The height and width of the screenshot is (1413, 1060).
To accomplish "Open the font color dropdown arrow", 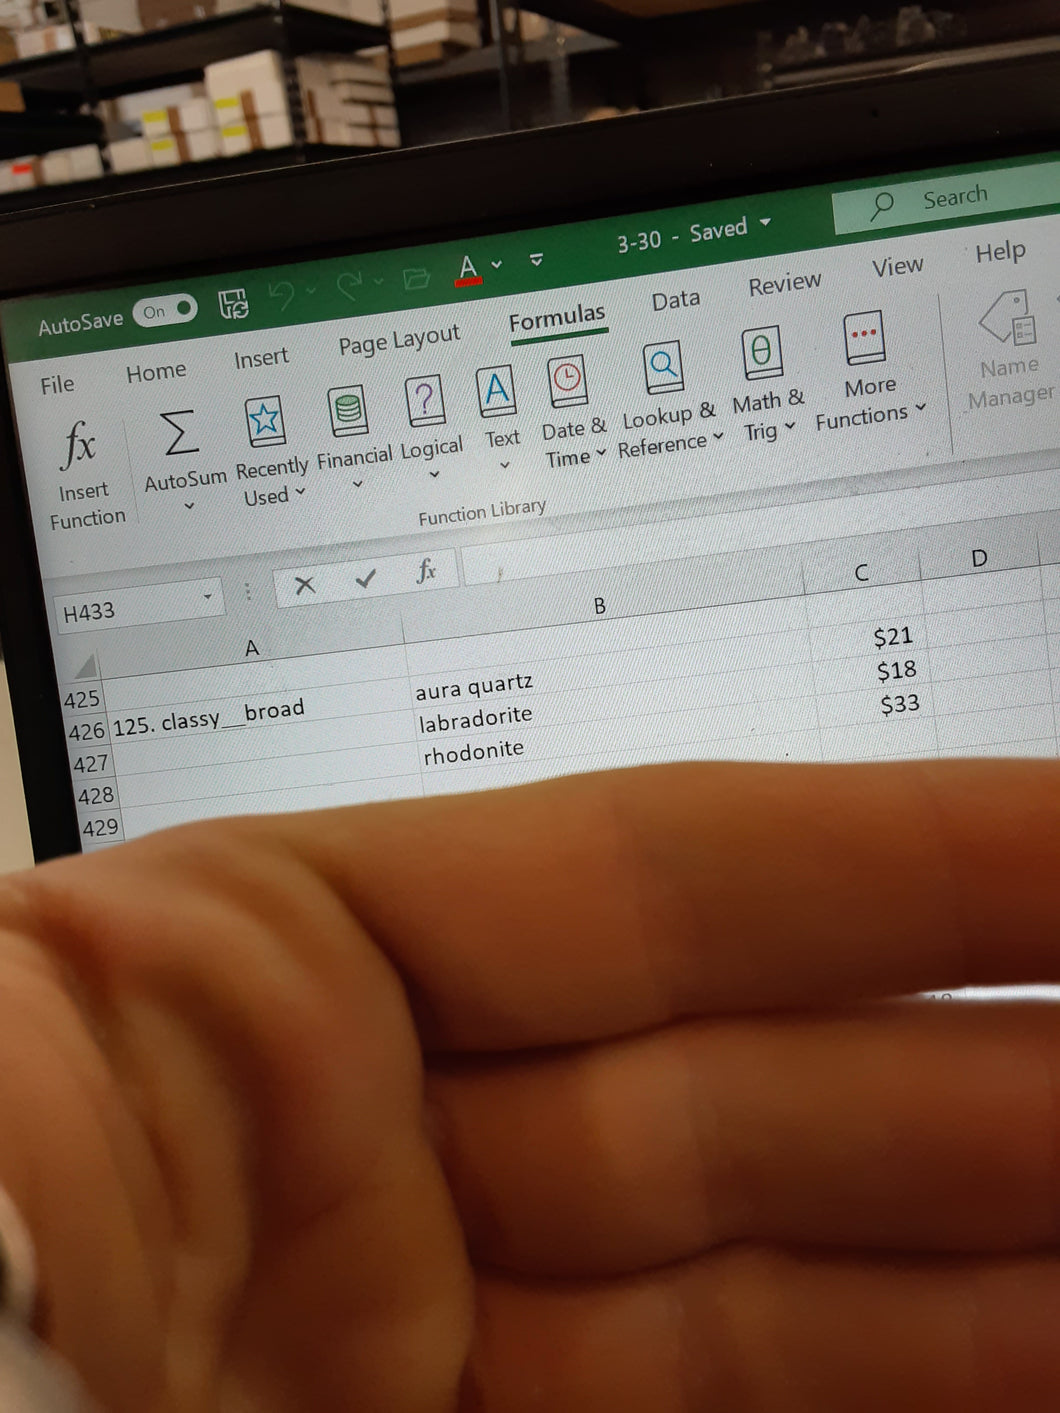I will (x=497, y=264).
